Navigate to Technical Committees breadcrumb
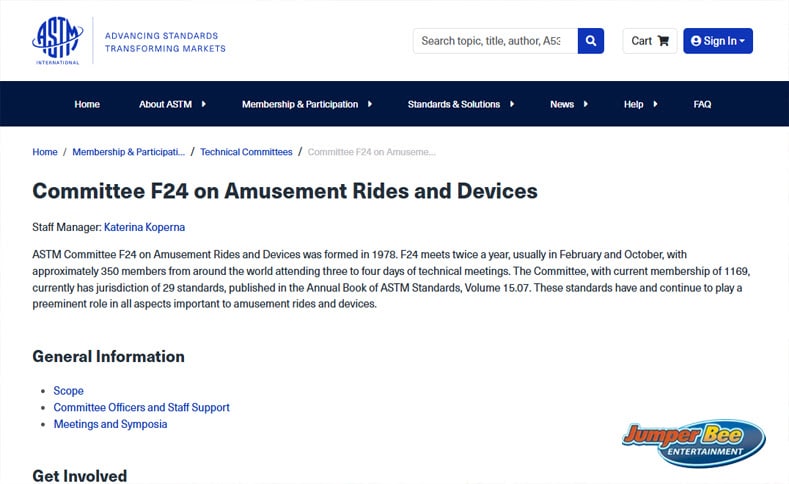 (x=246, y=152)
